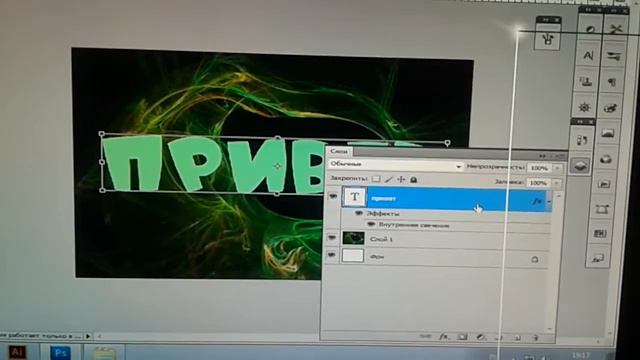Hide the Фон background layer
640x360 pixels.
pyautogui.click(x=331, y=255)
